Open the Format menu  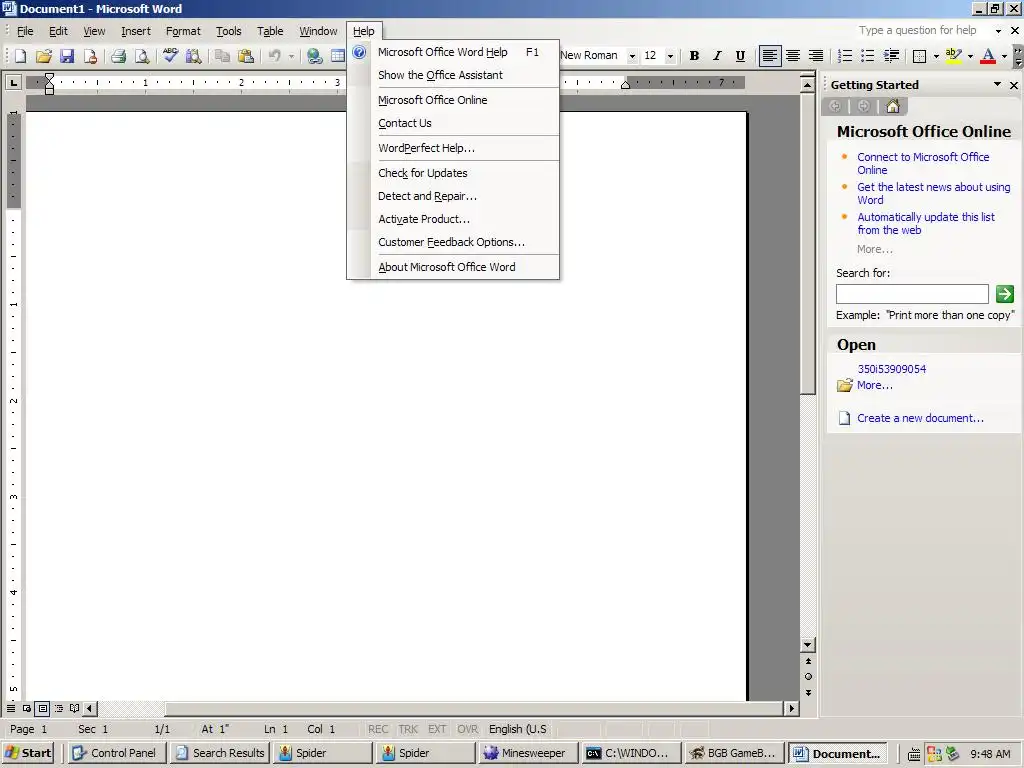pyautogui.click(x=183, y=31)
